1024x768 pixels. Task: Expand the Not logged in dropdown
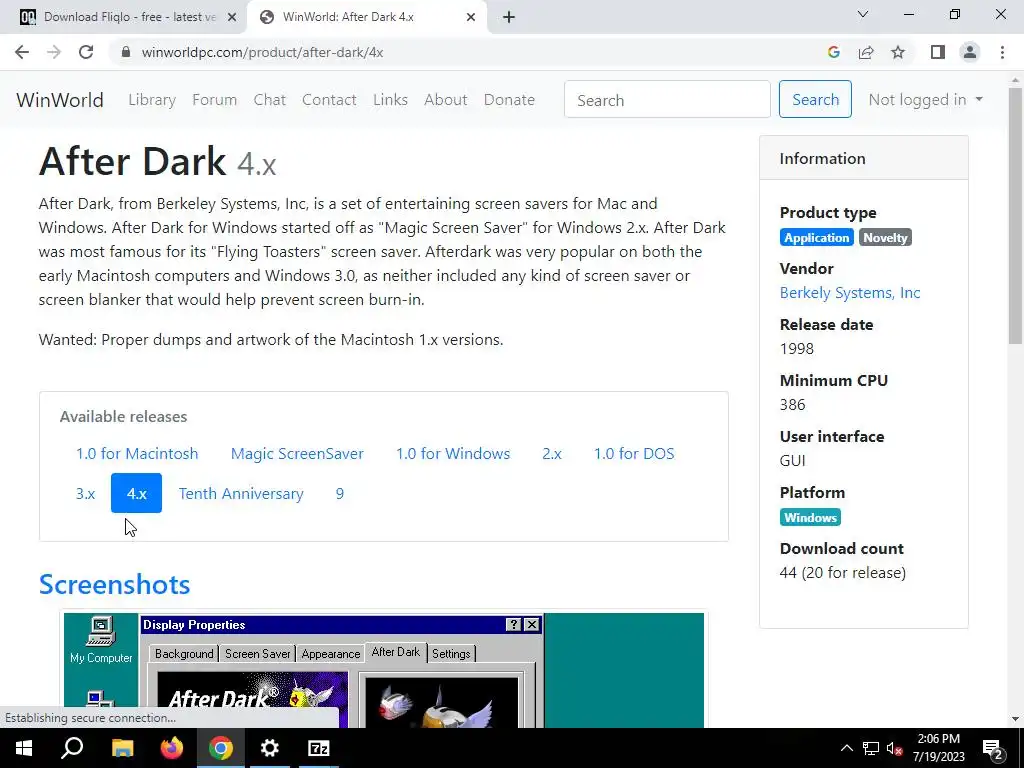[925, 100]
